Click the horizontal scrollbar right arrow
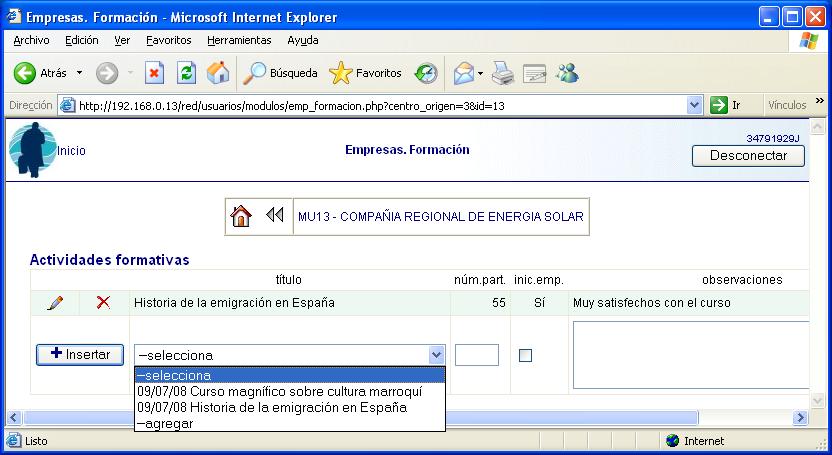 [800, 417]
